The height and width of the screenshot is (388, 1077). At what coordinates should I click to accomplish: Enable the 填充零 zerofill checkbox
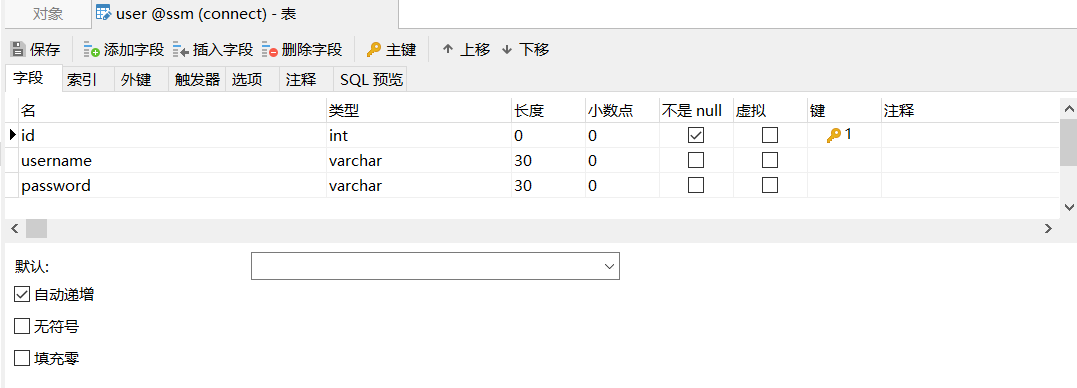[x=22, y=358]
